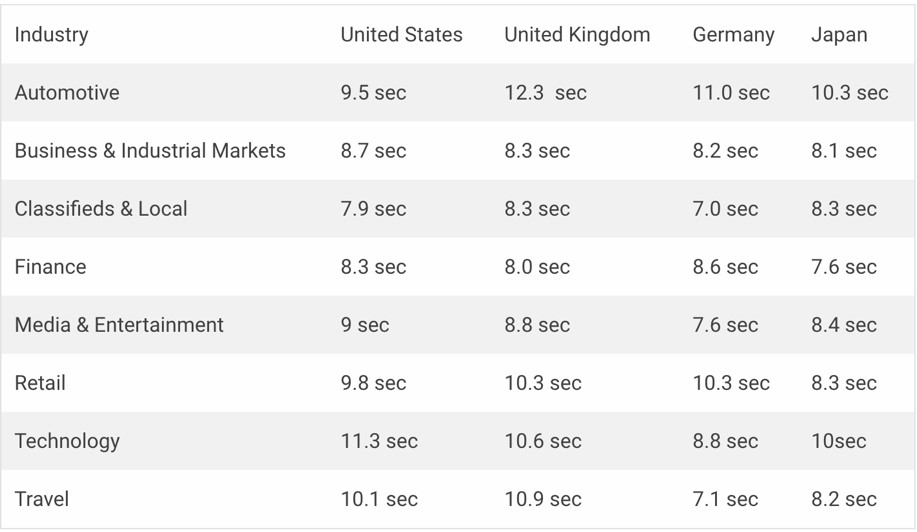
Task: Select the 9 sec Media US cell
Action: point(365,324)
